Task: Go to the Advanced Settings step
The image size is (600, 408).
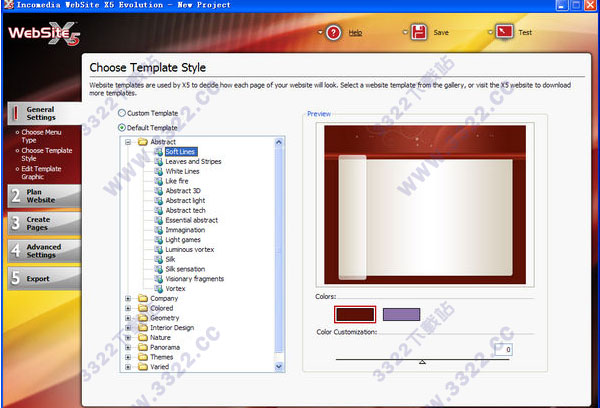Action: click(40, 251)
